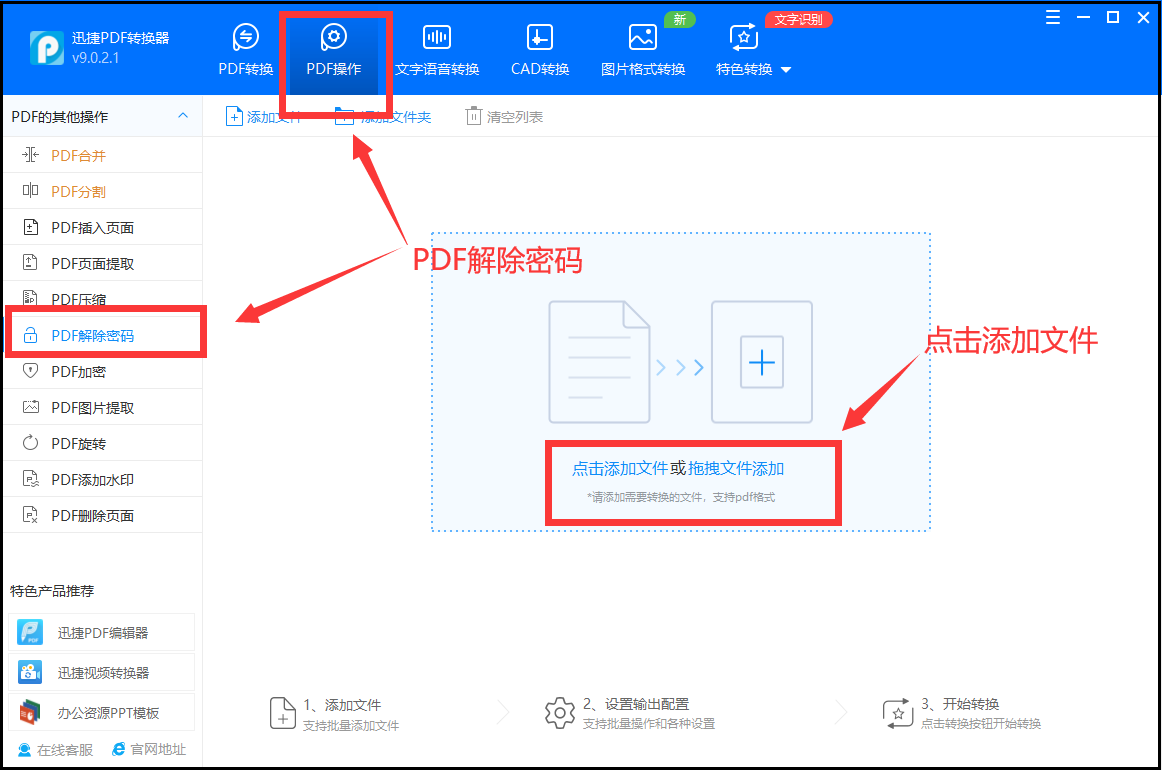Choose PDF页面提取 from the list
Screen dimensions: 1162x770
tap(103, 263)
